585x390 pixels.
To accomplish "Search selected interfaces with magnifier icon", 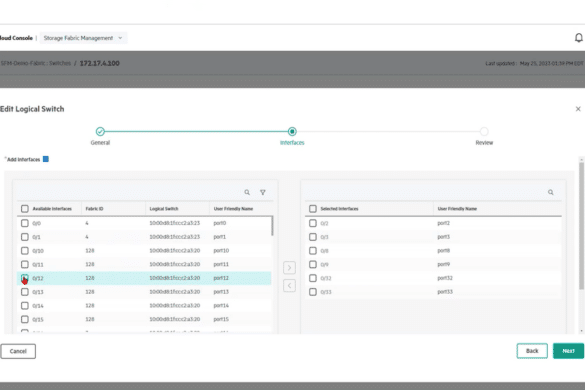I will point(551,192).
